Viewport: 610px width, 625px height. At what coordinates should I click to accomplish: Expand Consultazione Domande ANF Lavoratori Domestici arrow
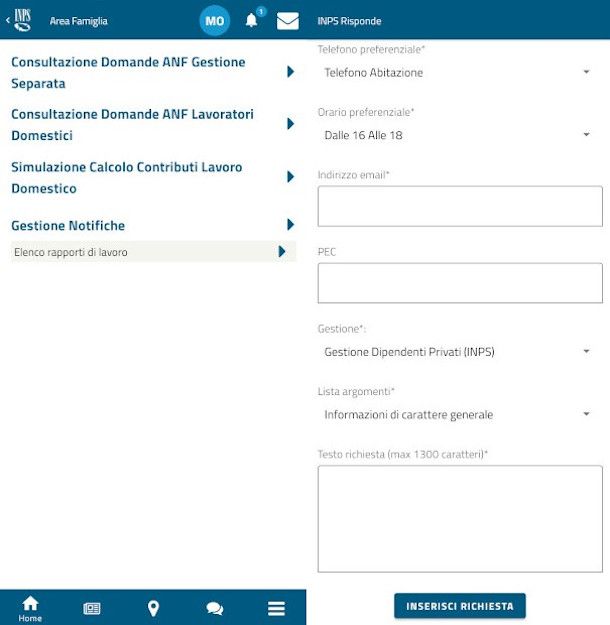291,124
